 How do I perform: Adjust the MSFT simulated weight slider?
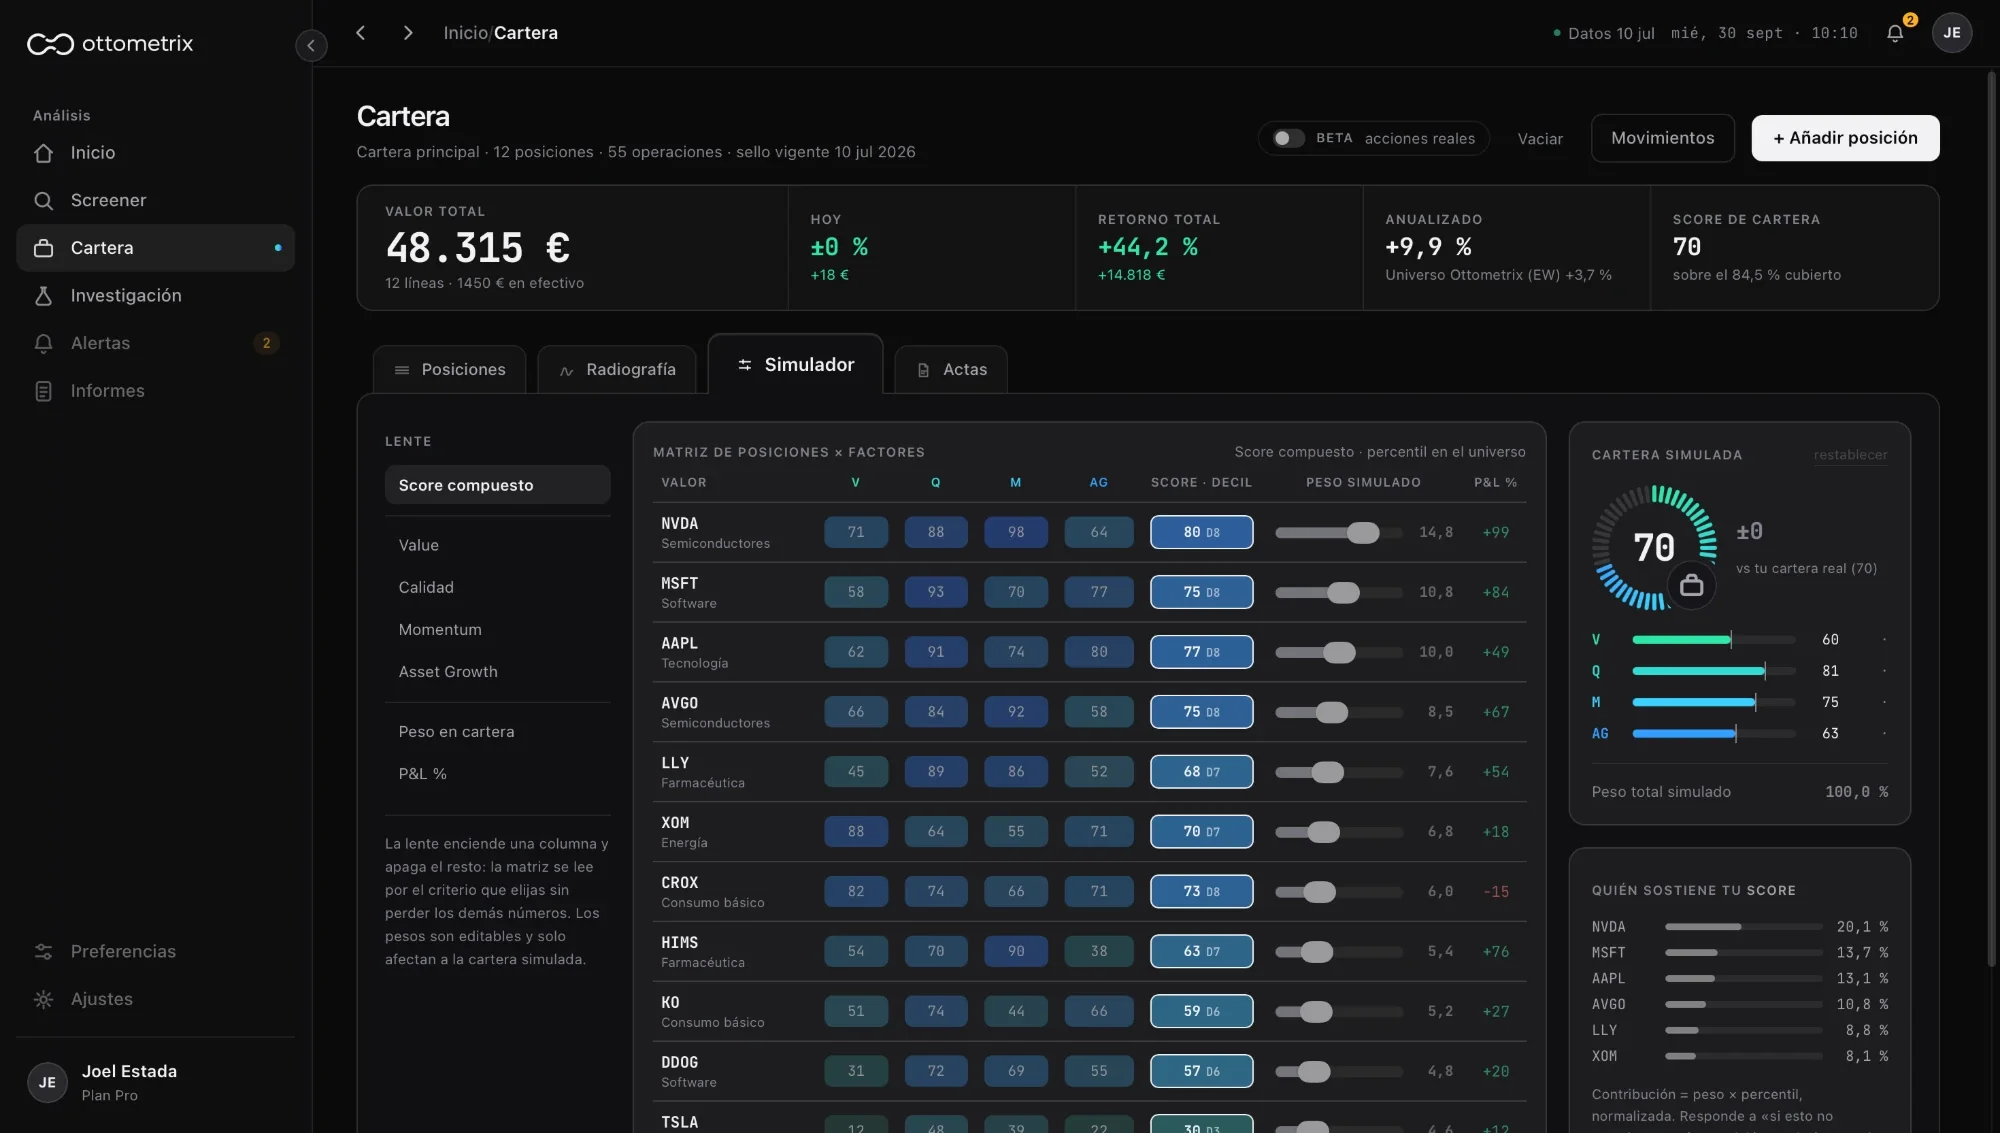pos(1338,593)
